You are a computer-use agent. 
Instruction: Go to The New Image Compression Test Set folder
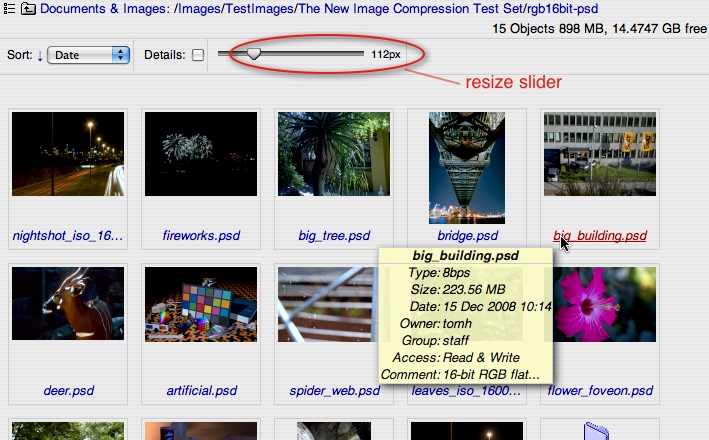[411, 9]
